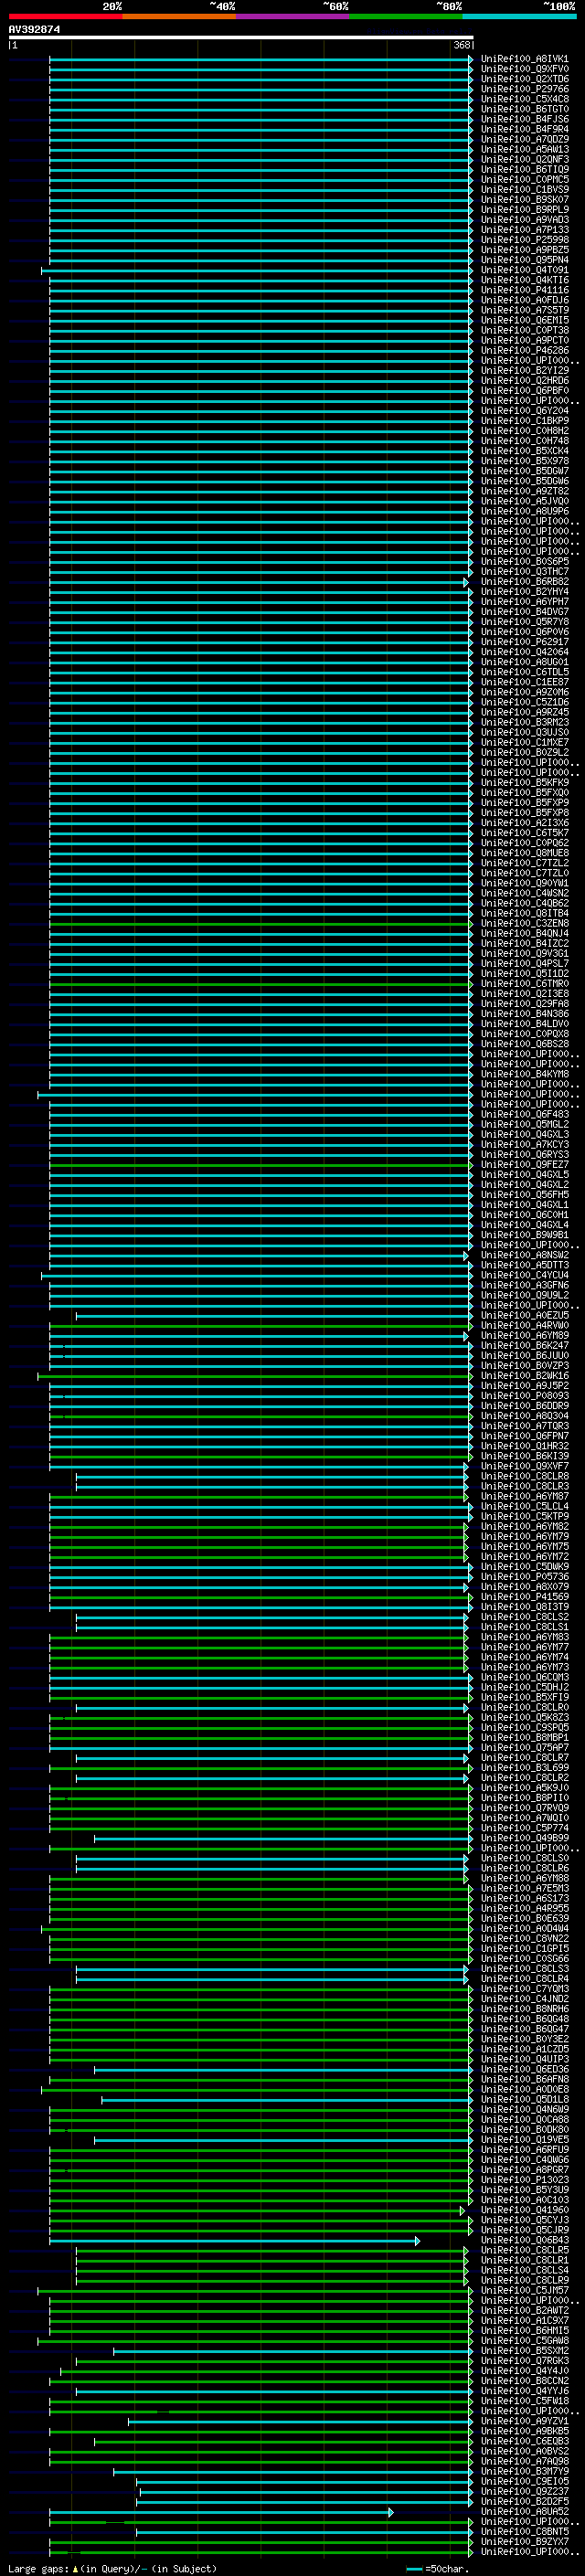
Task: Select hit UniRef100_P46286
Action: click(524, 350)
